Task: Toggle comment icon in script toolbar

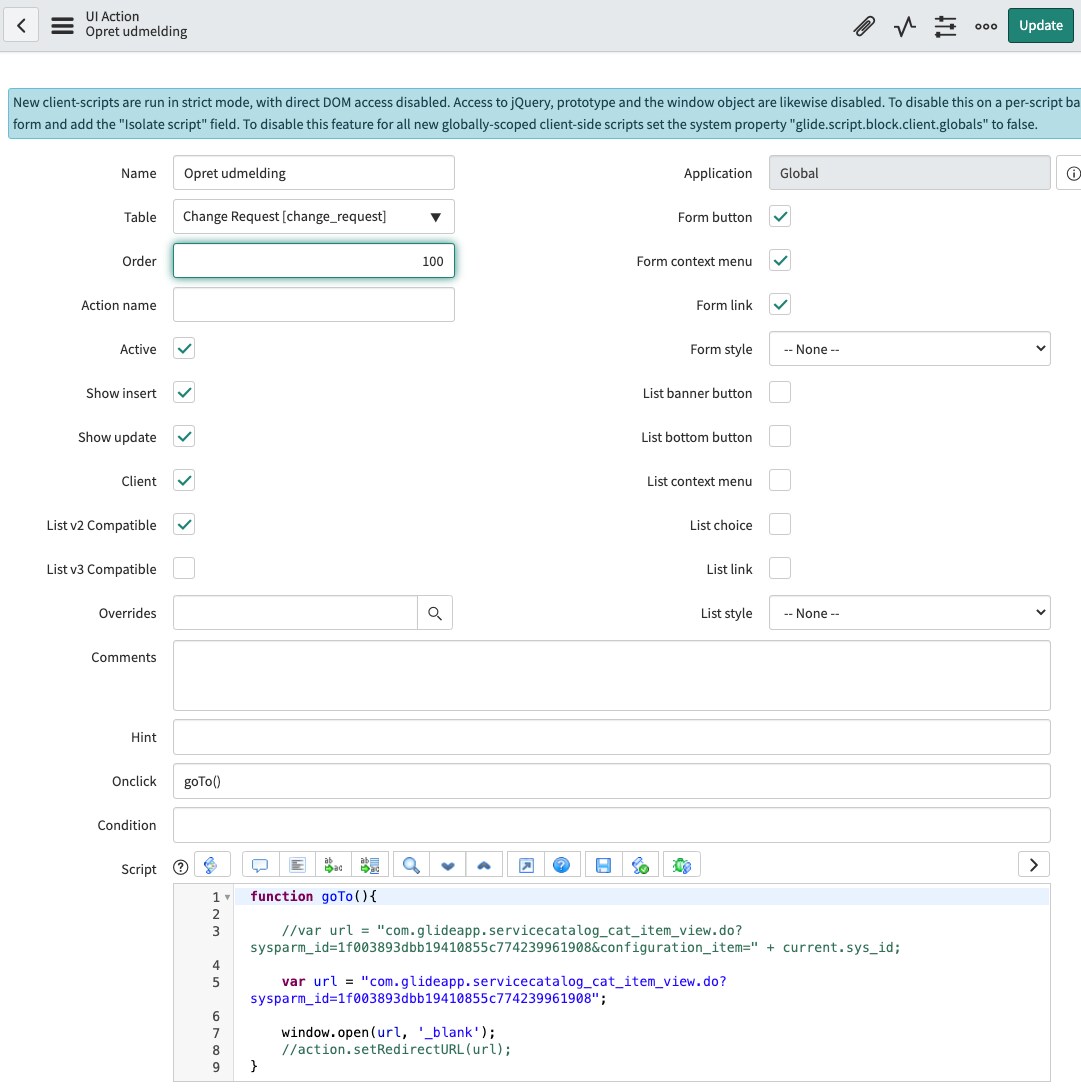Action: point(260,865)
